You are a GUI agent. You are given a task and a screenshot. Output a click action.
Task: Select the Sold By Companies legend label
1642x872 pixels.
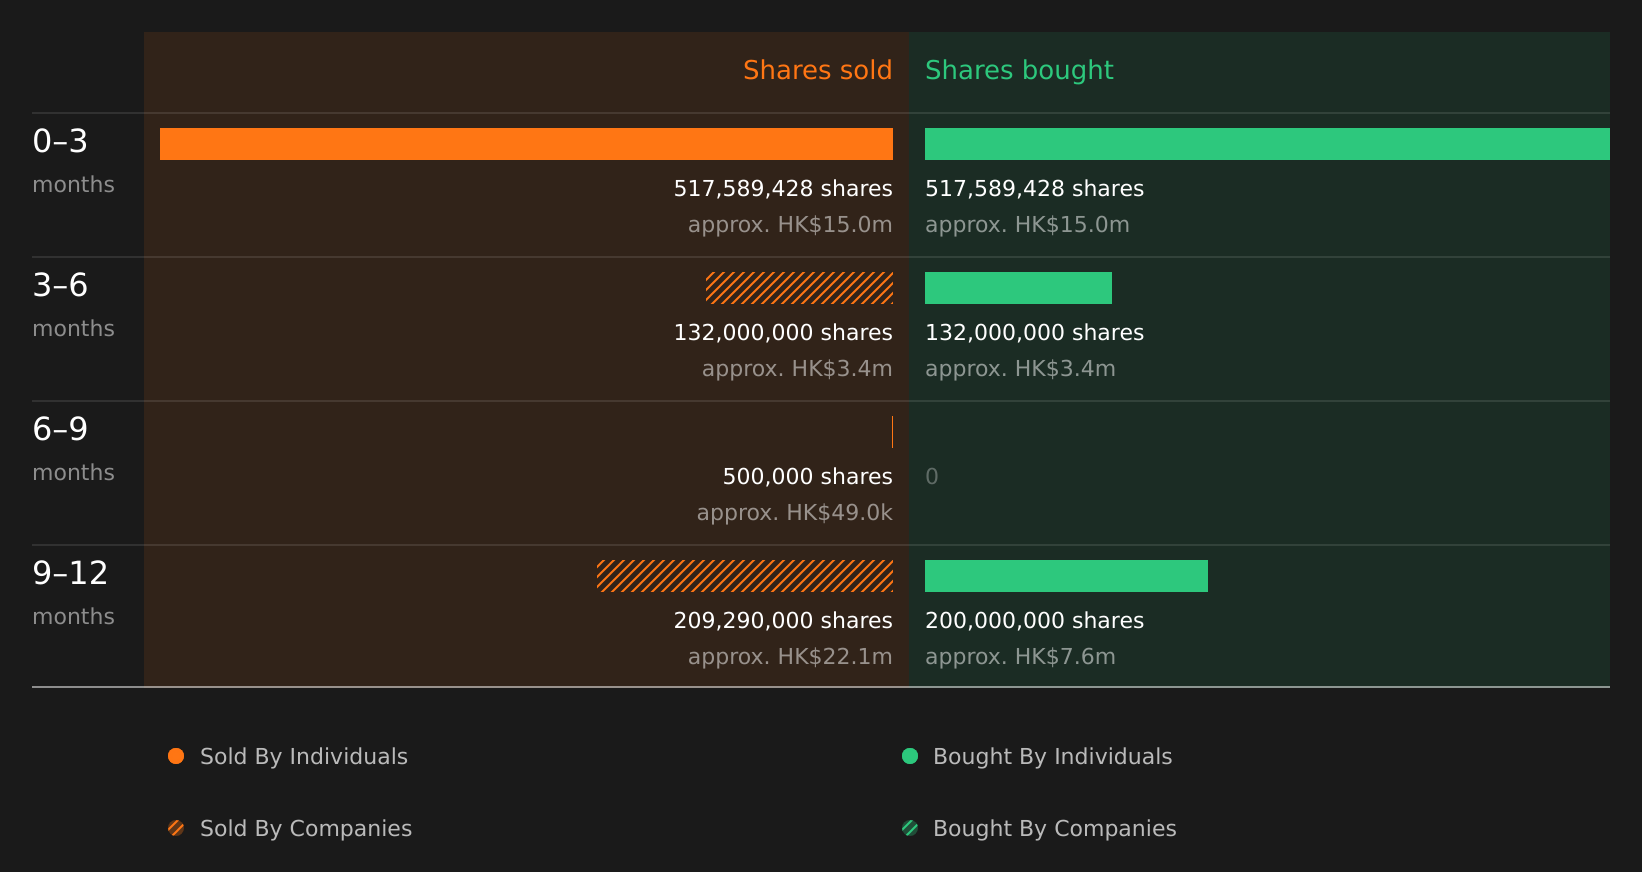coord(306,829)
